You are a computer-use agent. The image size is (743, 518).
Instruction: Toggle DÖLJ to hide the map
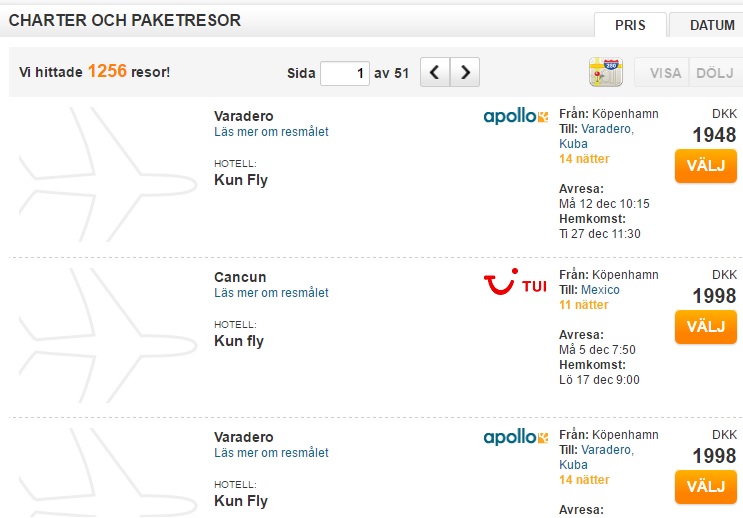point(716,73)
